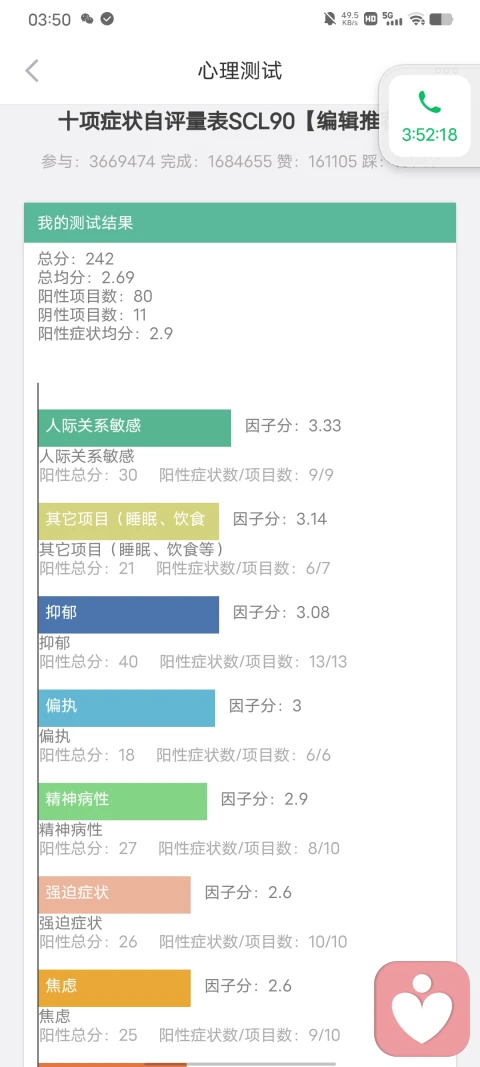Screen dimensions: 480x1067
Task: Select the 人际关系敏感 green bar
Action: coord(134,427)
